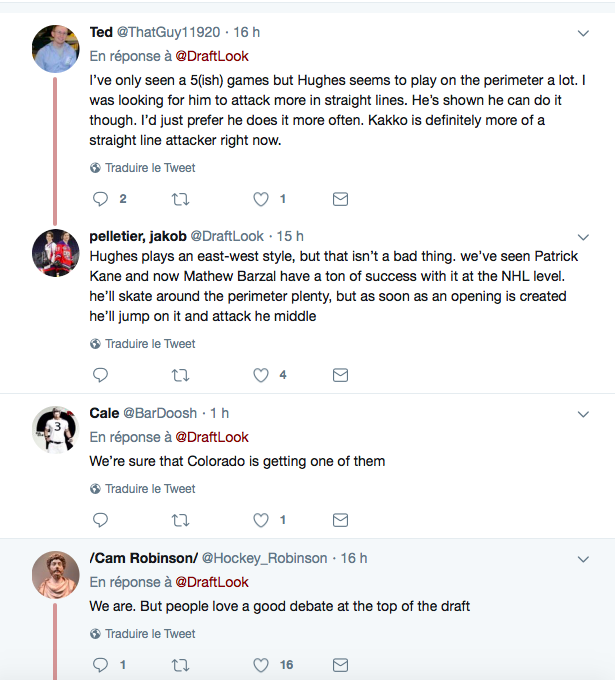The width and height of the screenshot is (615, 680).
Task: Like pelletier, jakob's tweet
Action: (x=261, y=375)
